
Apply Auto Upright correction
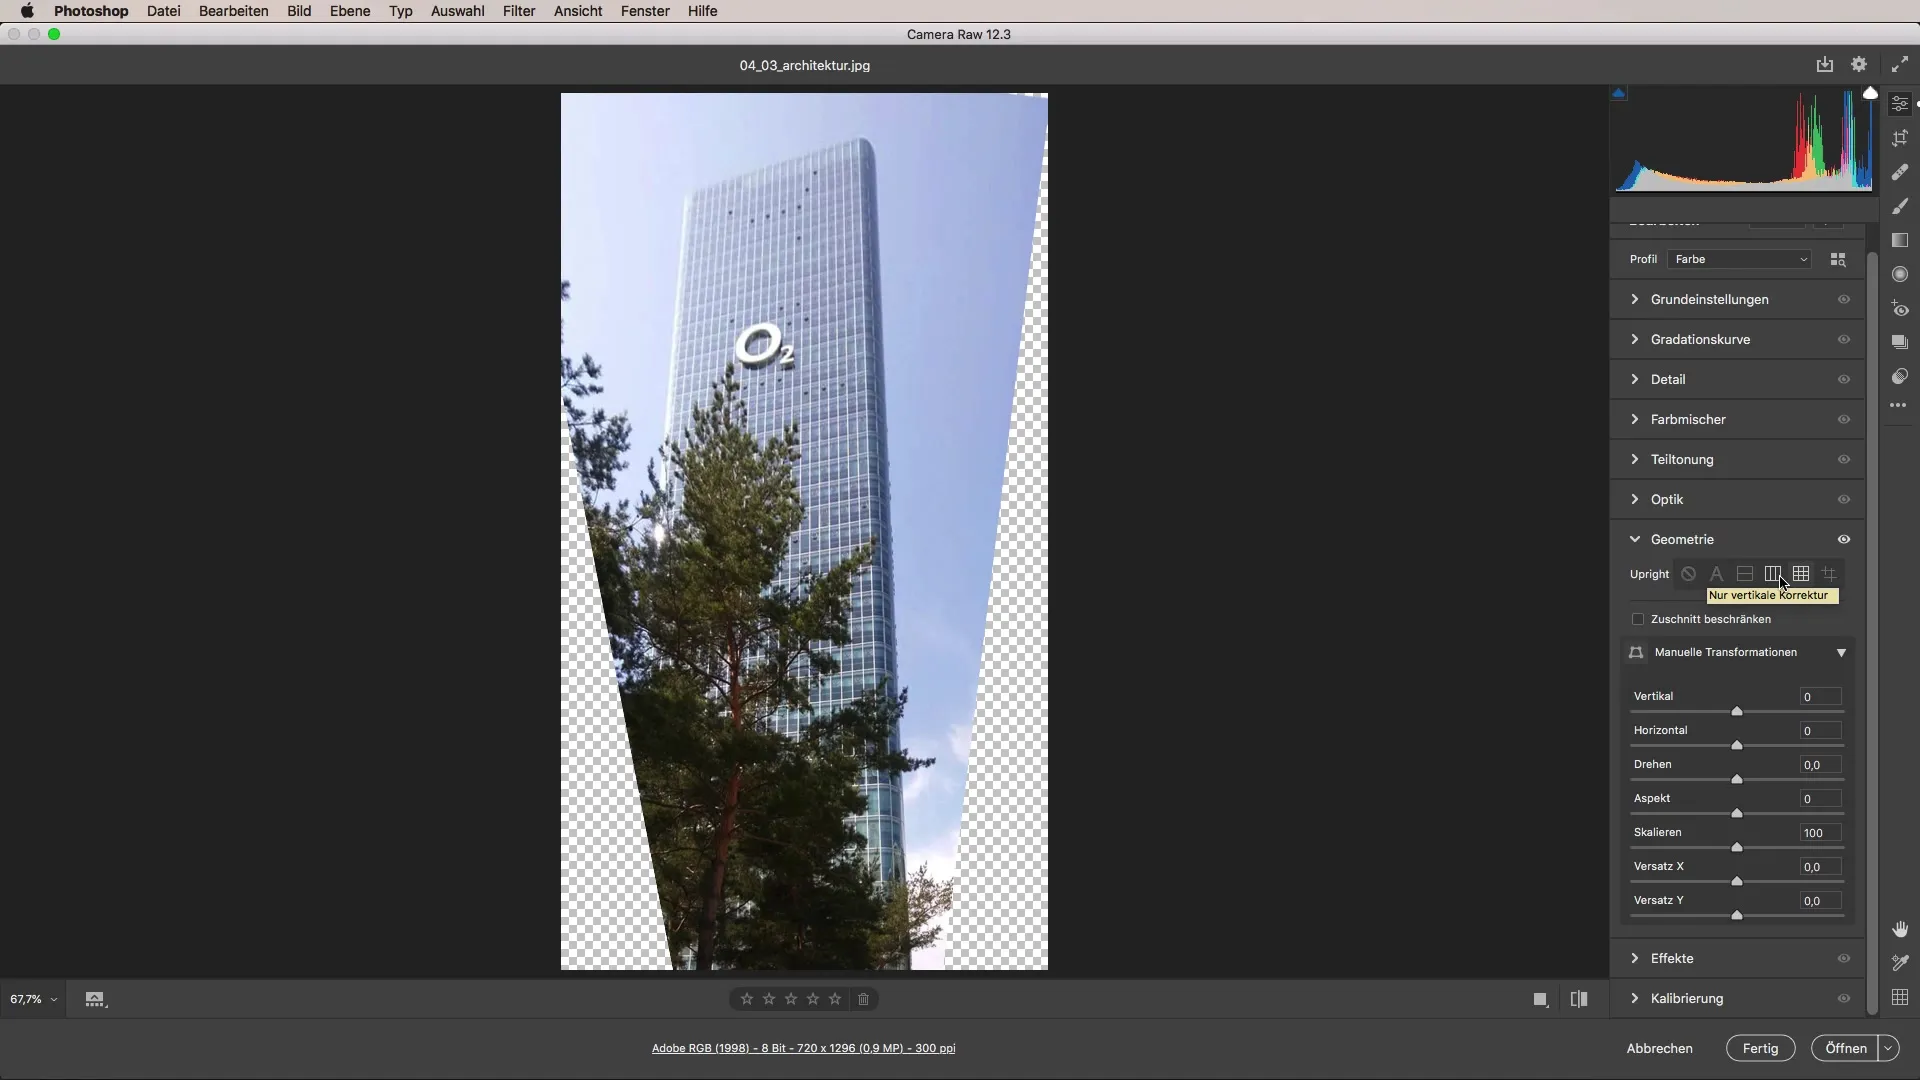(x=1716, y=574)
